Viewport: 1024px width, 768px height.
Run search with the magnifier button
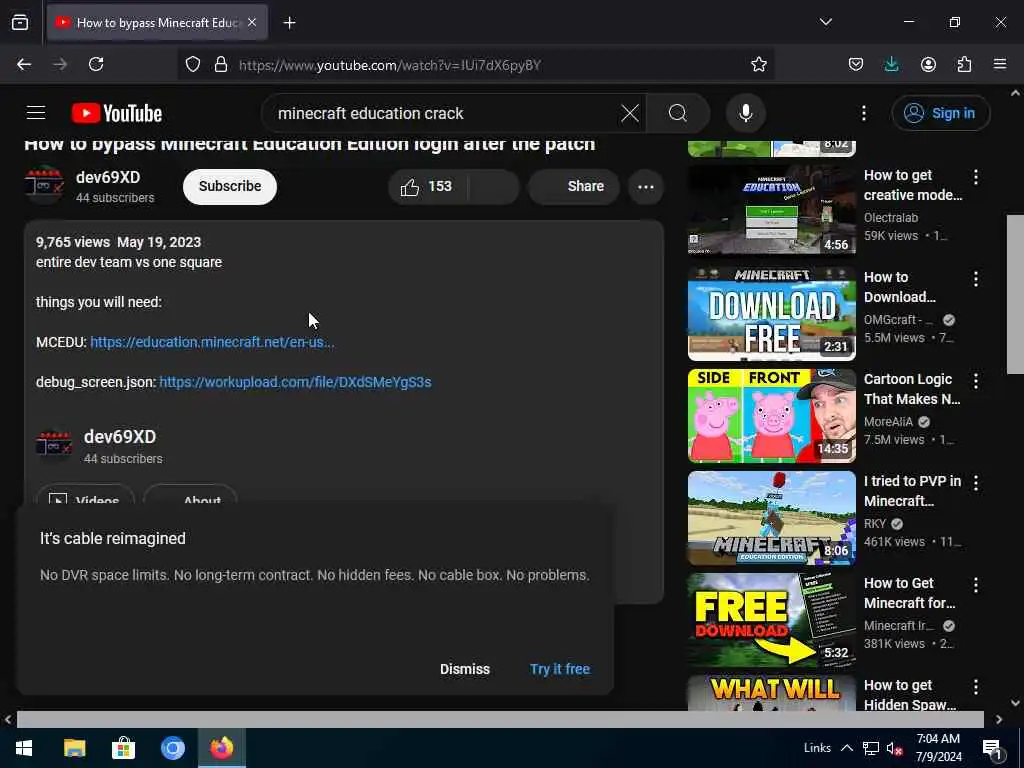(x=678, y=113)
